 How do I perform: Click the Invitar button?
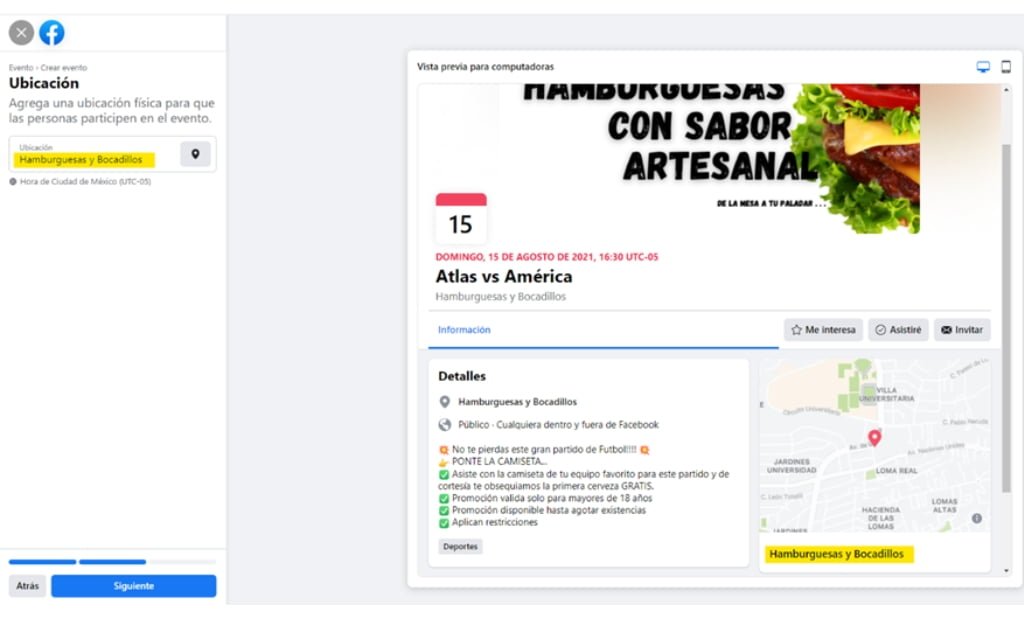[962, 329]
